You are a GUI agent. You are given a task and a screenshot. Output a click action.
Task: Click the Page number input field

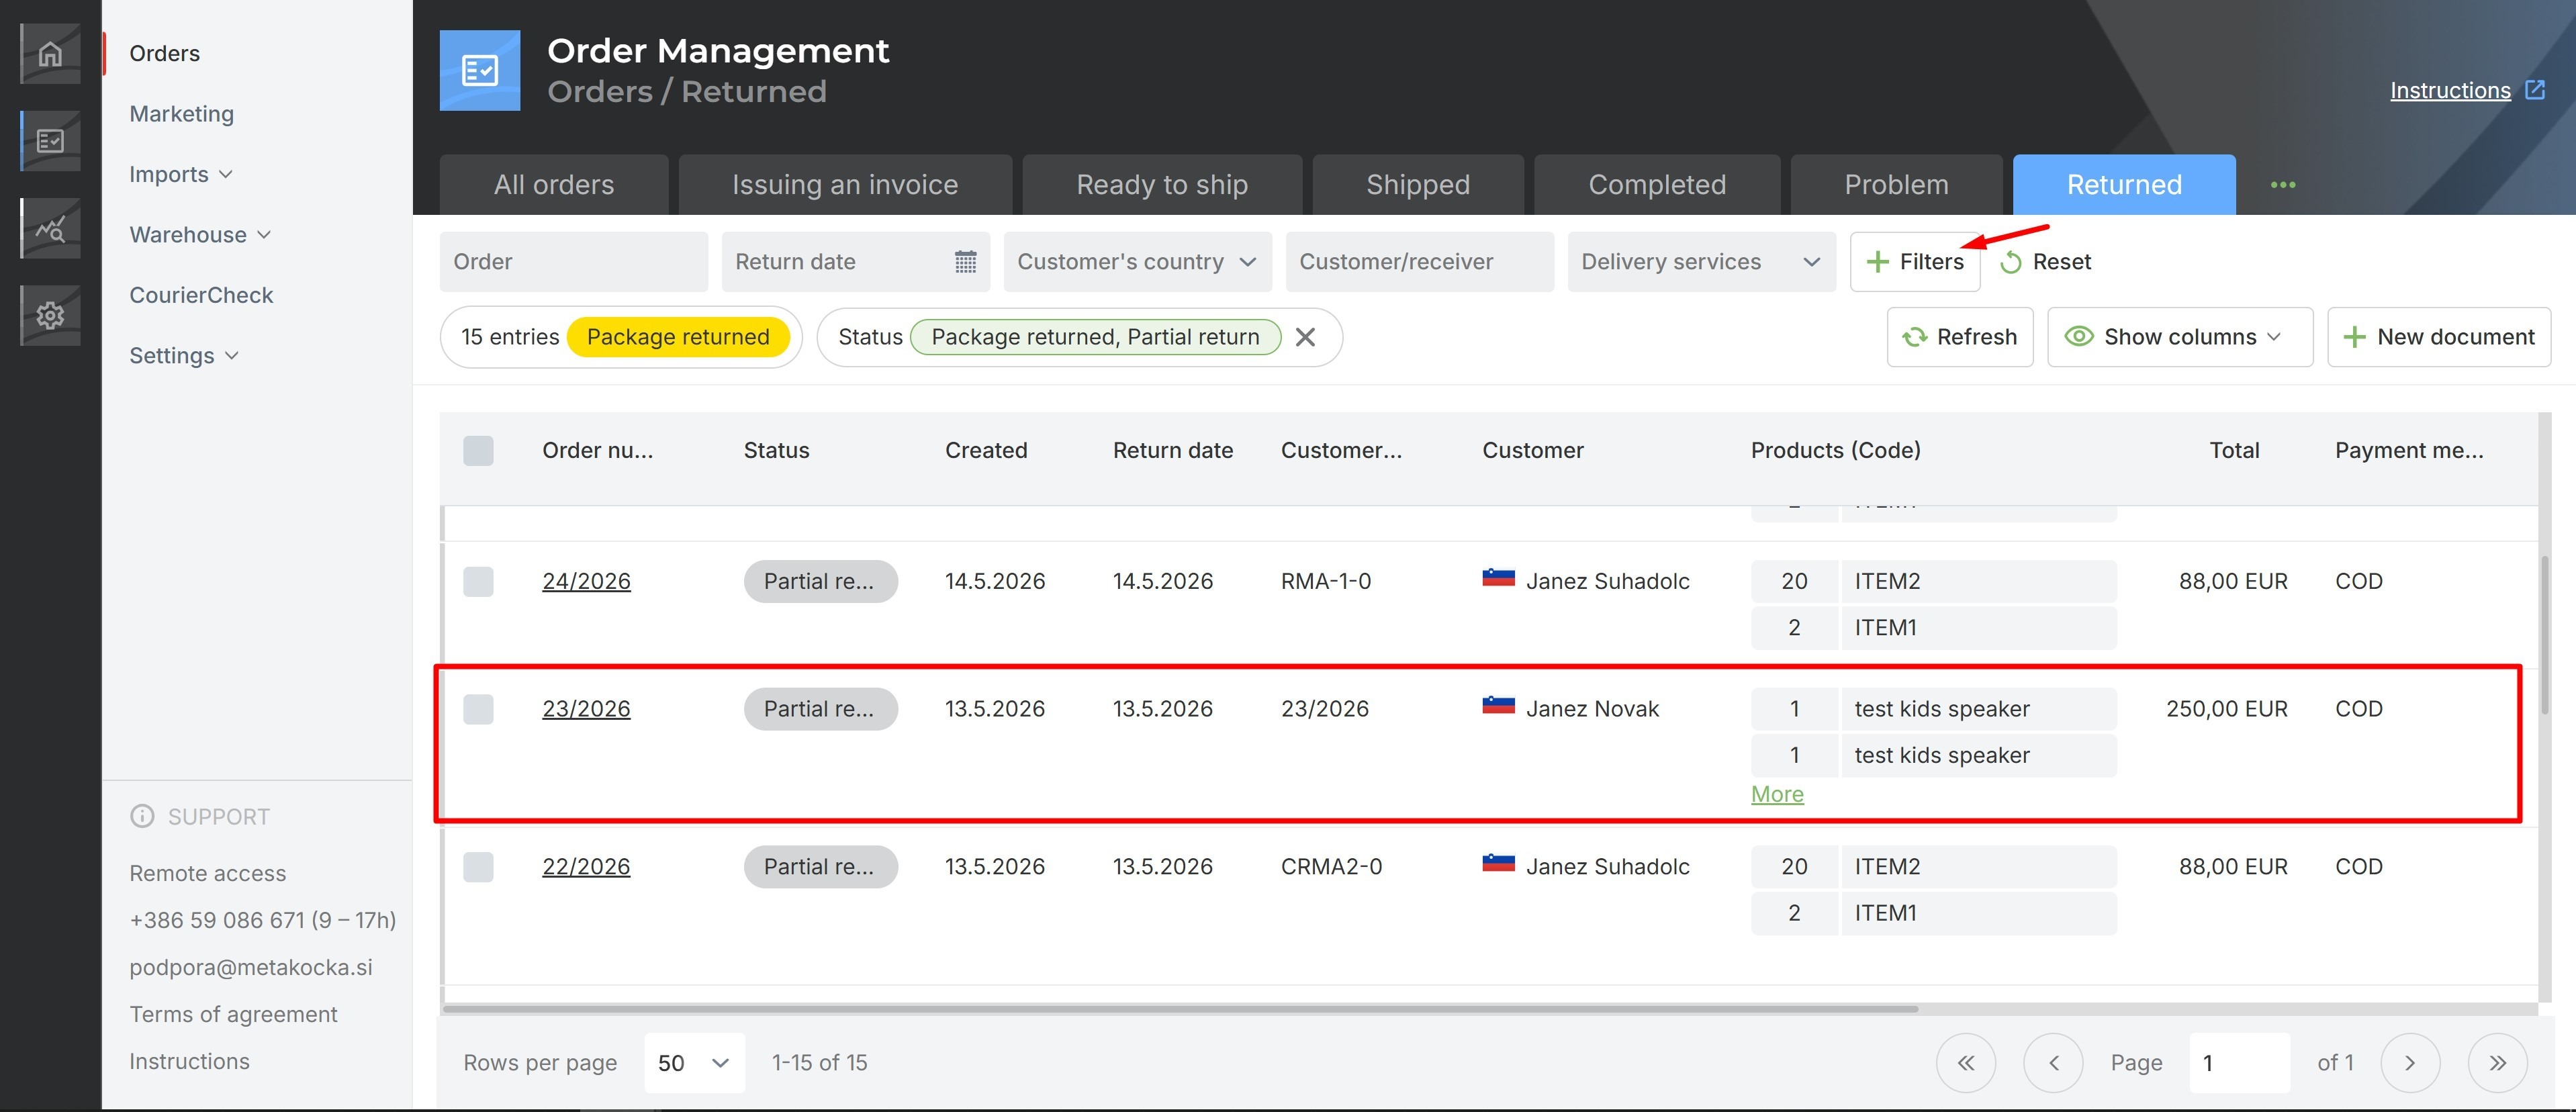[2239, 1062]
